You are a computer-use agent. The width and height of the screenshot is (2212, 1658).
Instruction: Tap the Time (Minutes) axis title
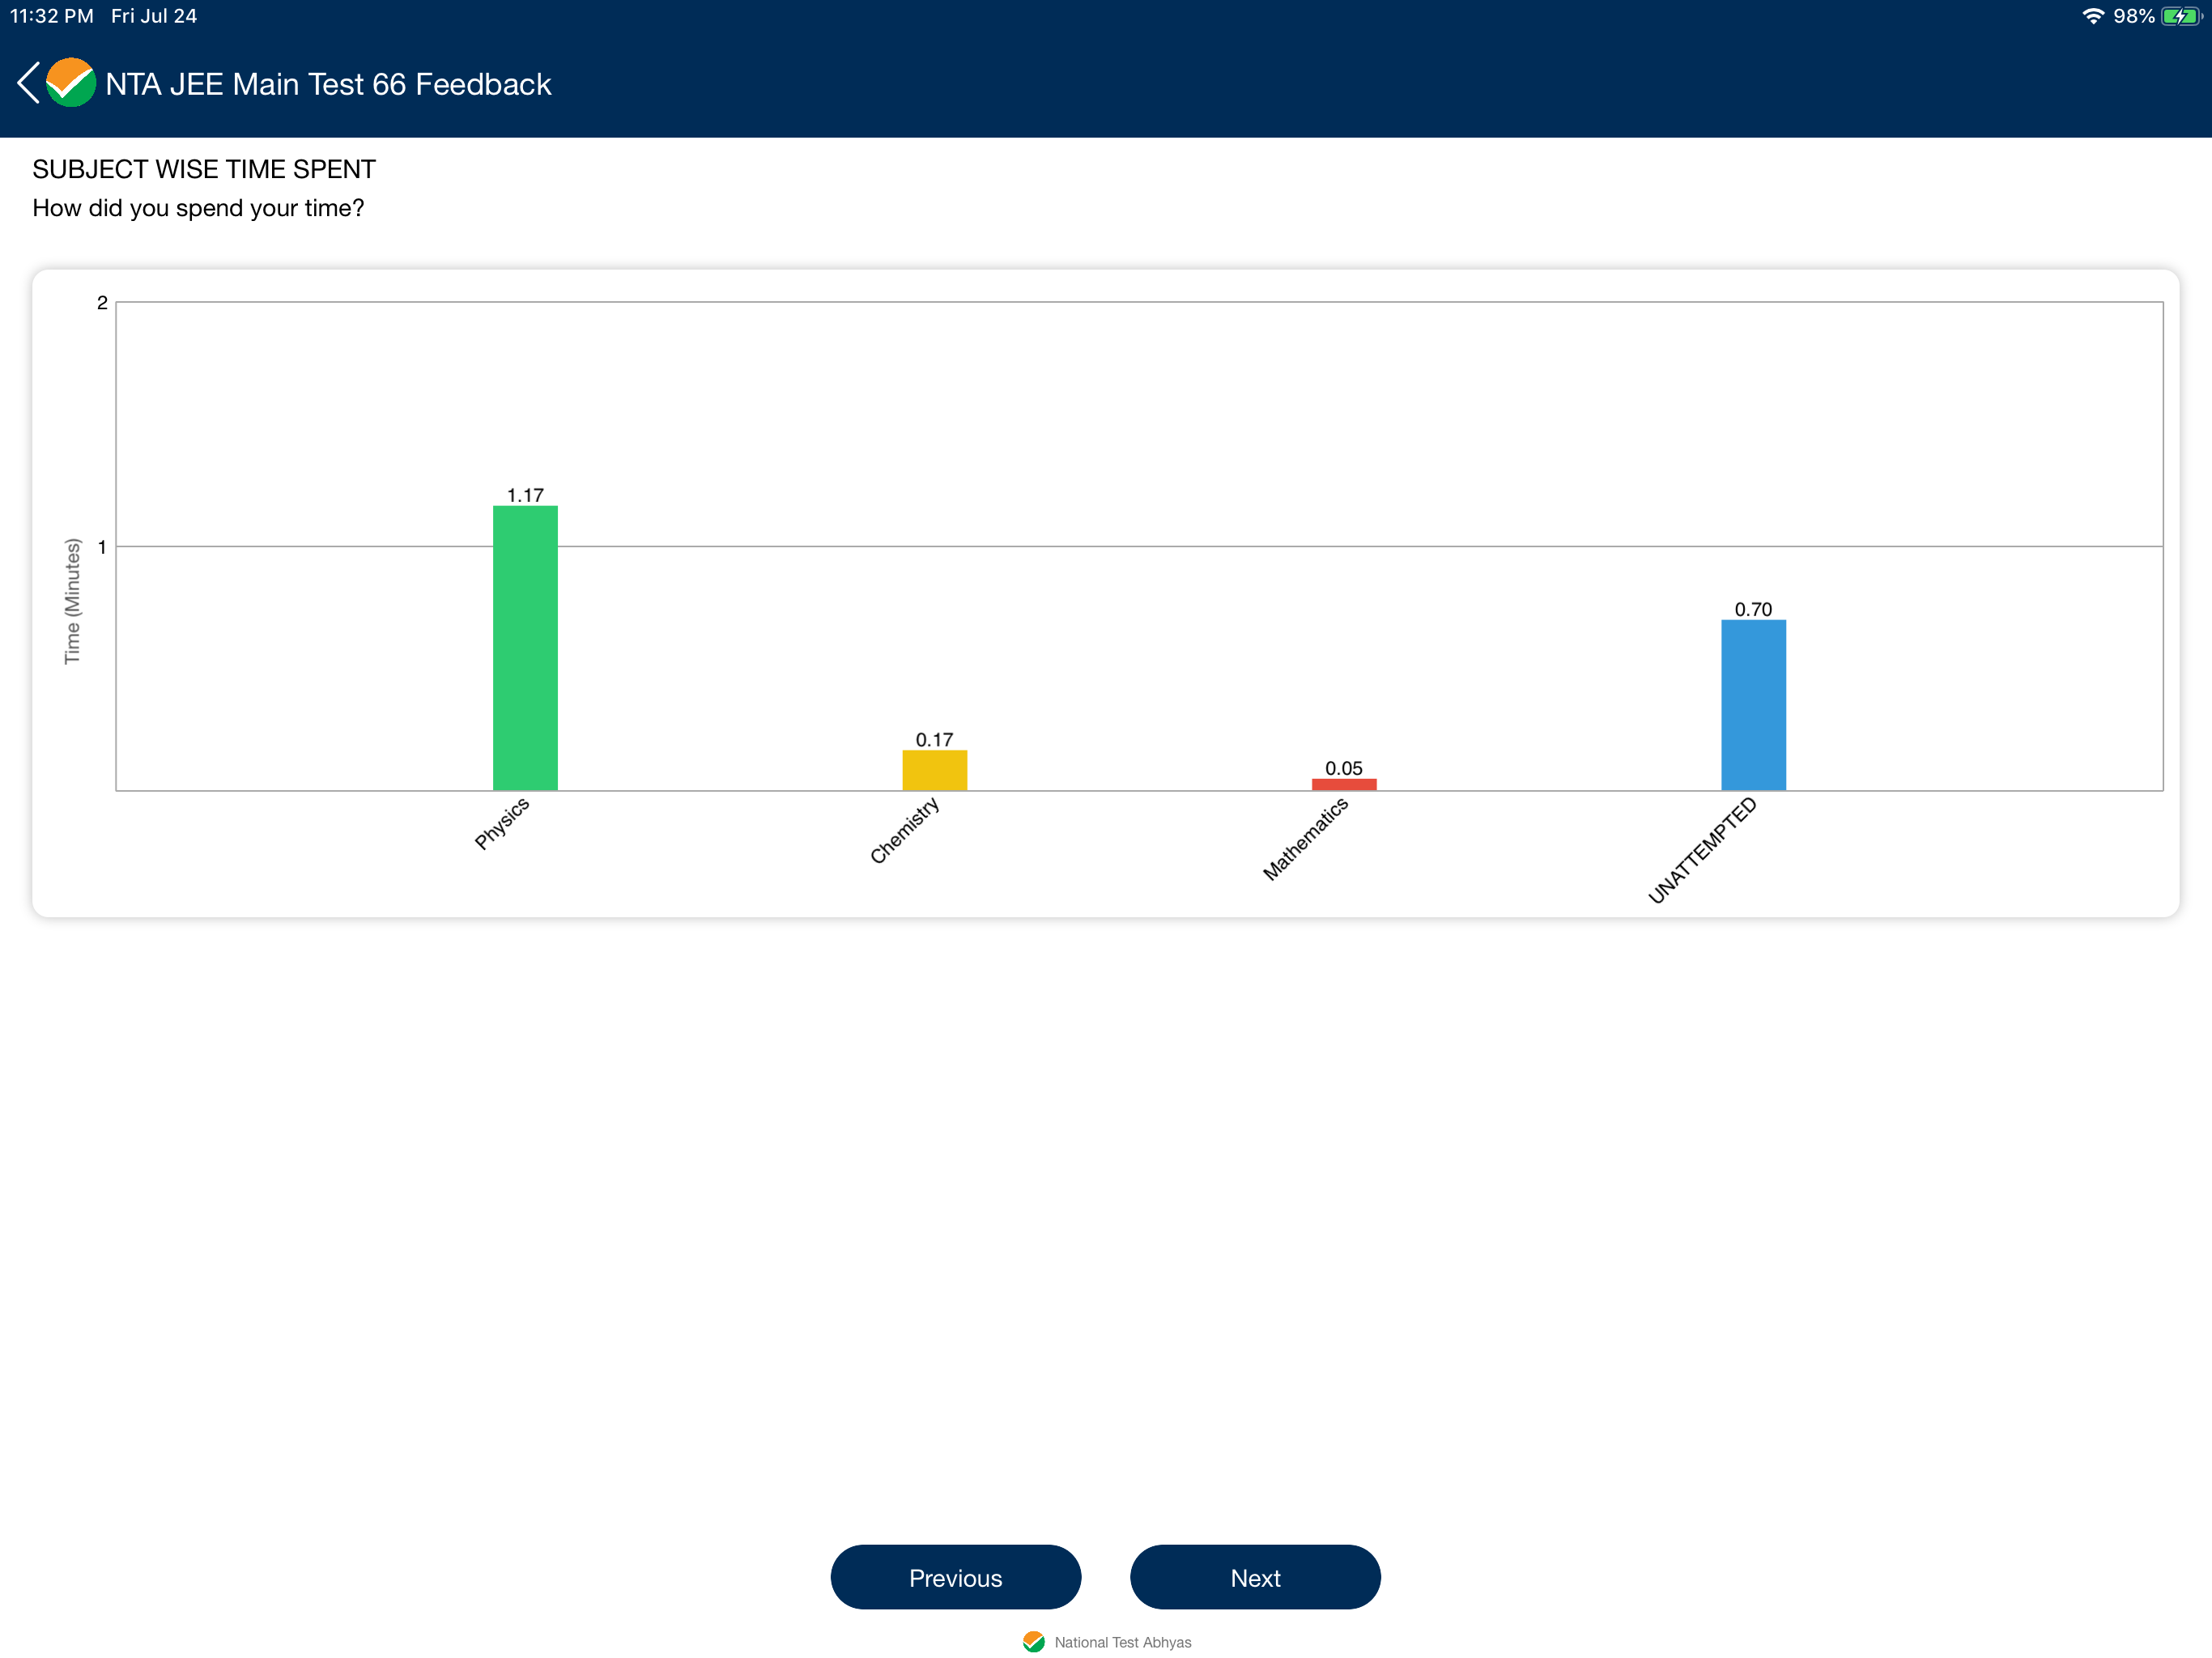[x=72, y=601]
